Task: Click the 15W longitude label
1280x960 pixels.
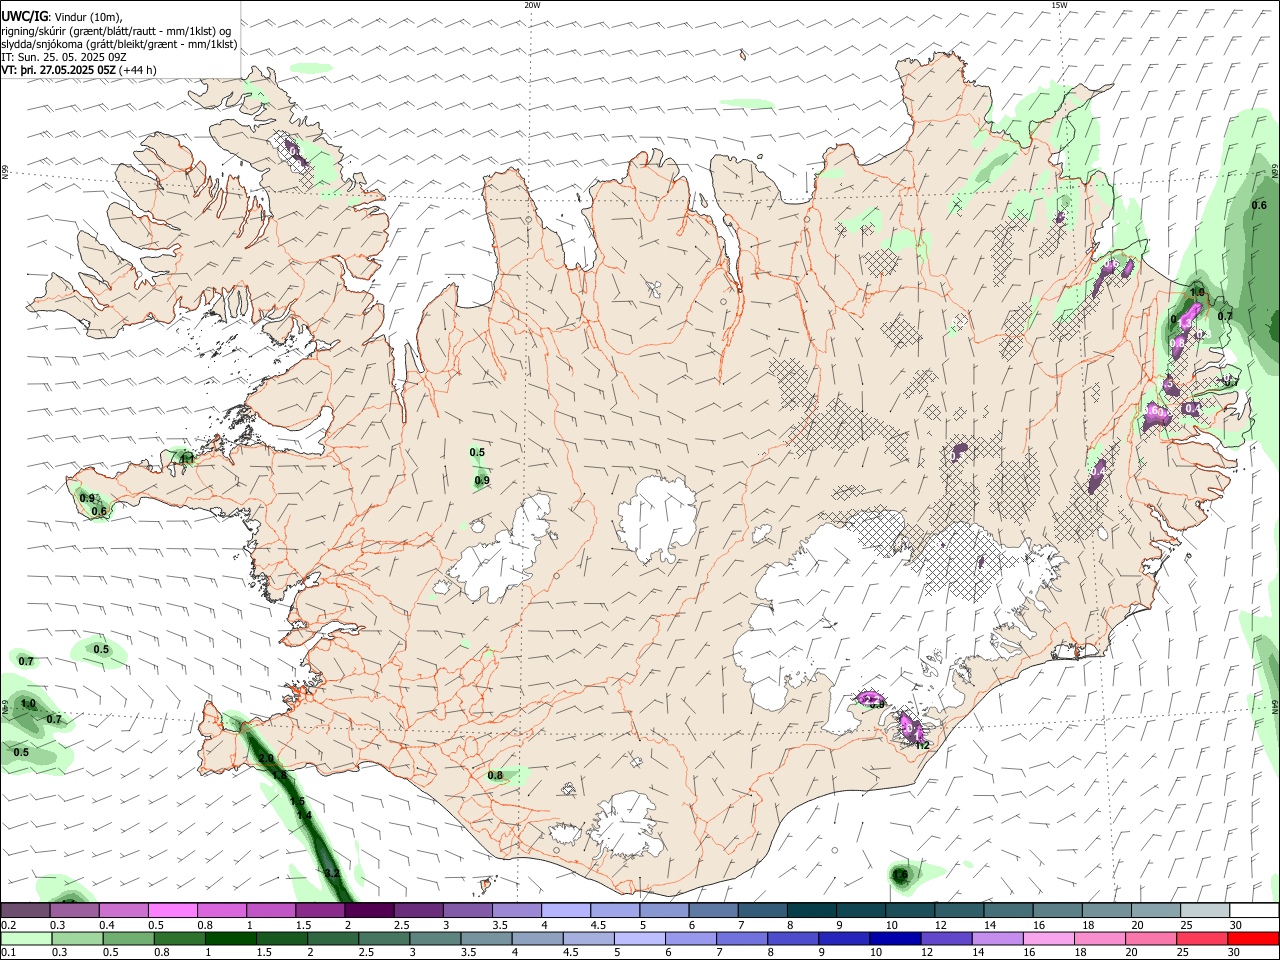Action: [x=1059, y=5]
